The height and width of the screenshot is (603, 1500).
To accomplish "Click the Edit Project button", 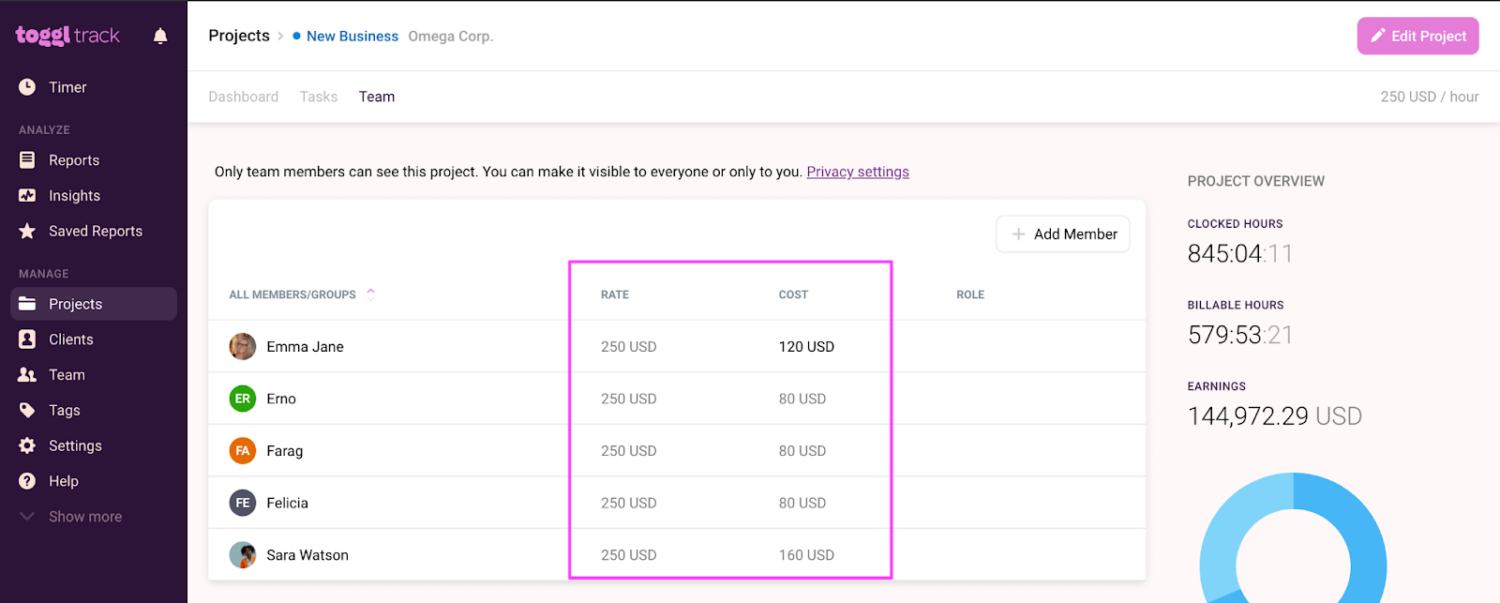I will tap(1417, 35).
